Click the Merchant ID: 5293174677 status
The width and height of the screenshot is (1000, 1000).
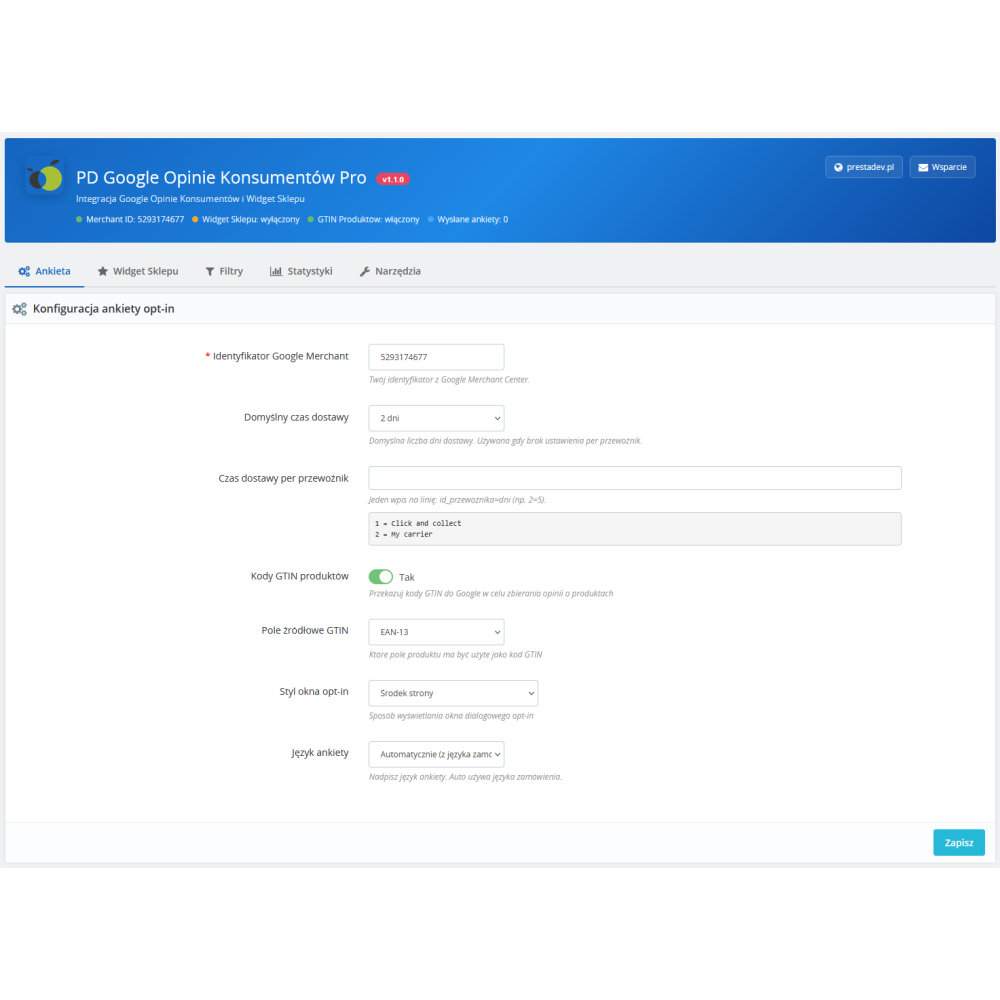[130, 219]
